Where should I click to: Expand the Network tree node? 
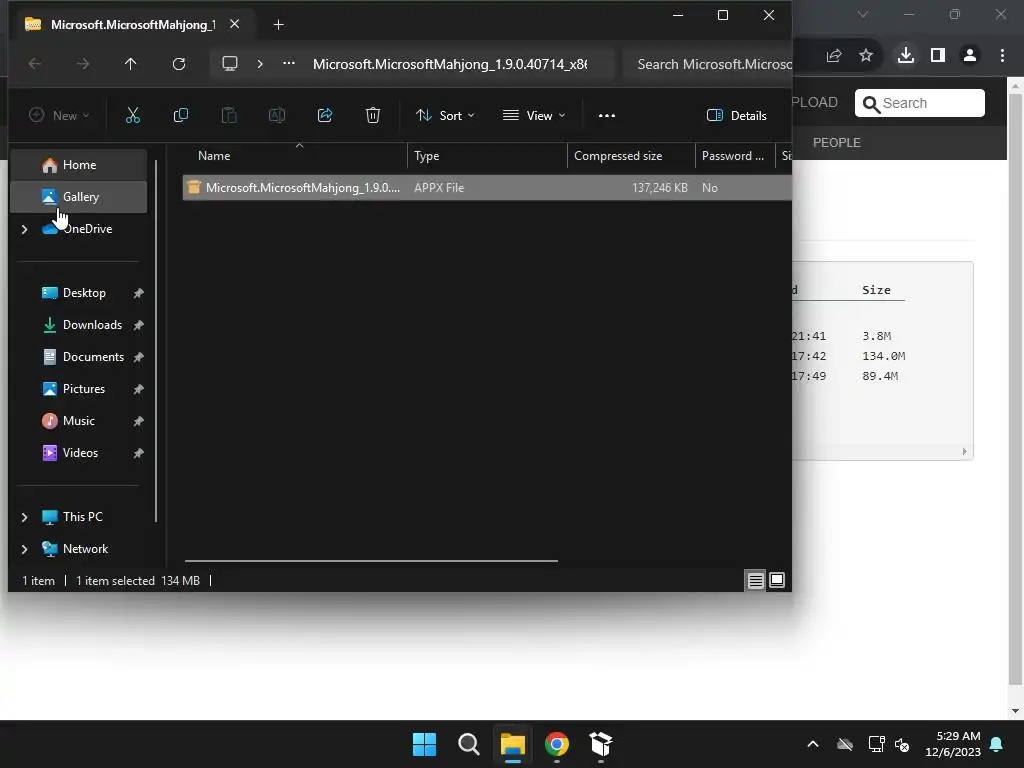24,549
